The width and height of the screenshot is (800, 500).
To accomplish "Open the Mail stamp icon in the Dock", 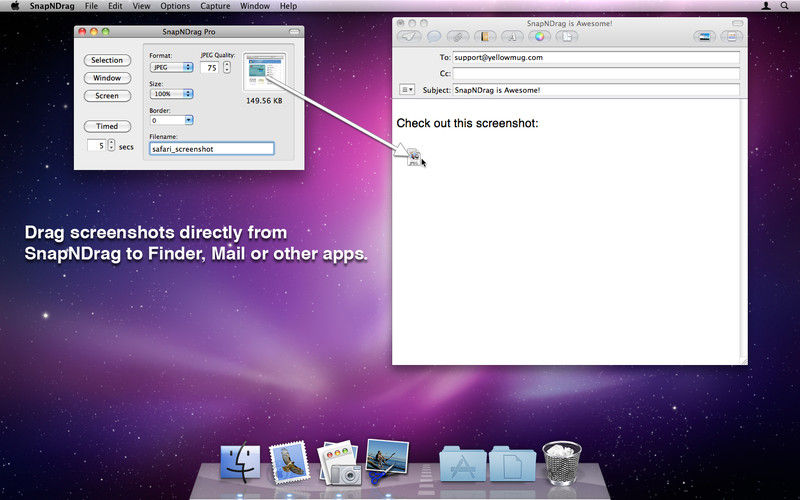I will 289,463.
